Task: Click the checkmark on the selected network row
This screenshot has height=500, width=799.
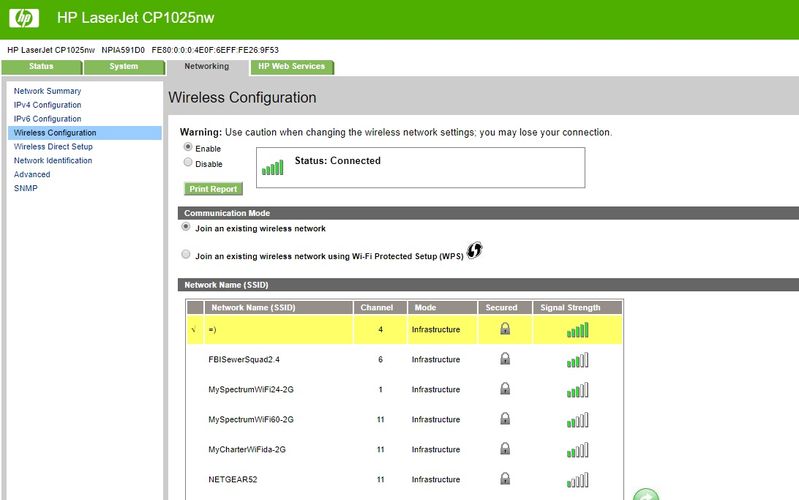Action: [x=194, y=330]
